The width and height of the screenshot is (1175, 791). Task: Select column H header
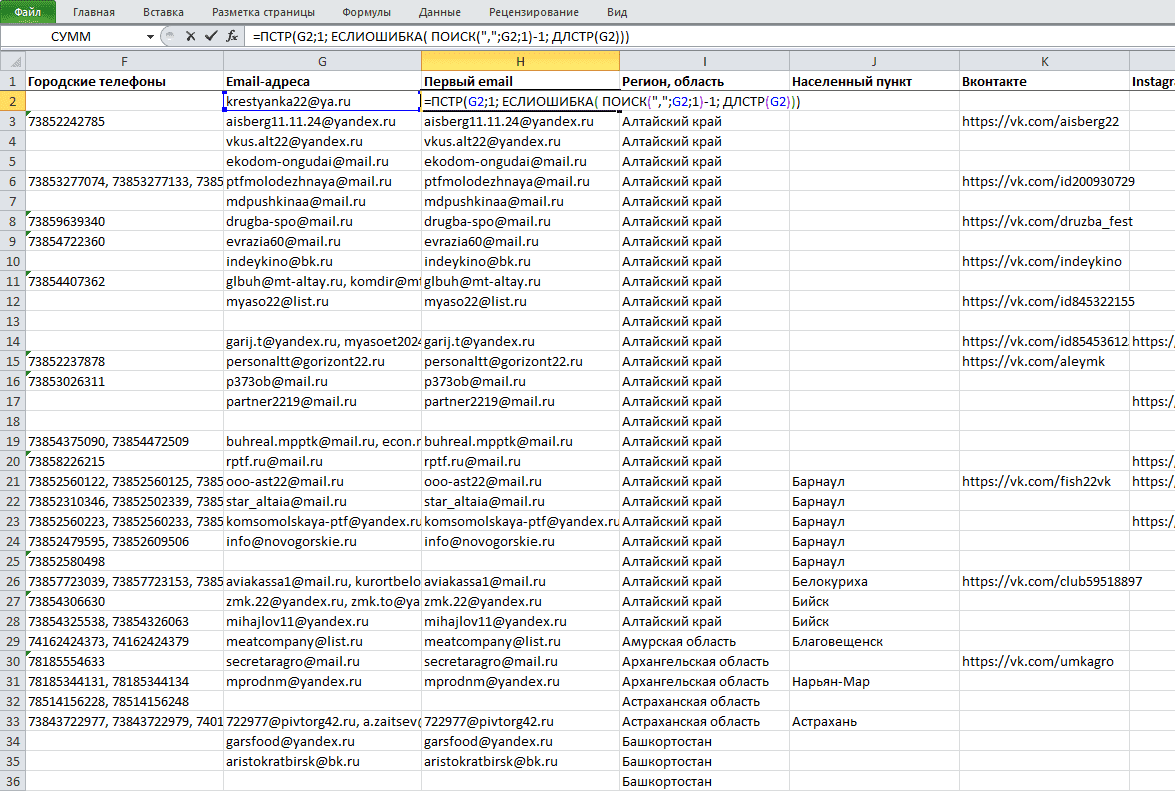[x=520, y=61]
